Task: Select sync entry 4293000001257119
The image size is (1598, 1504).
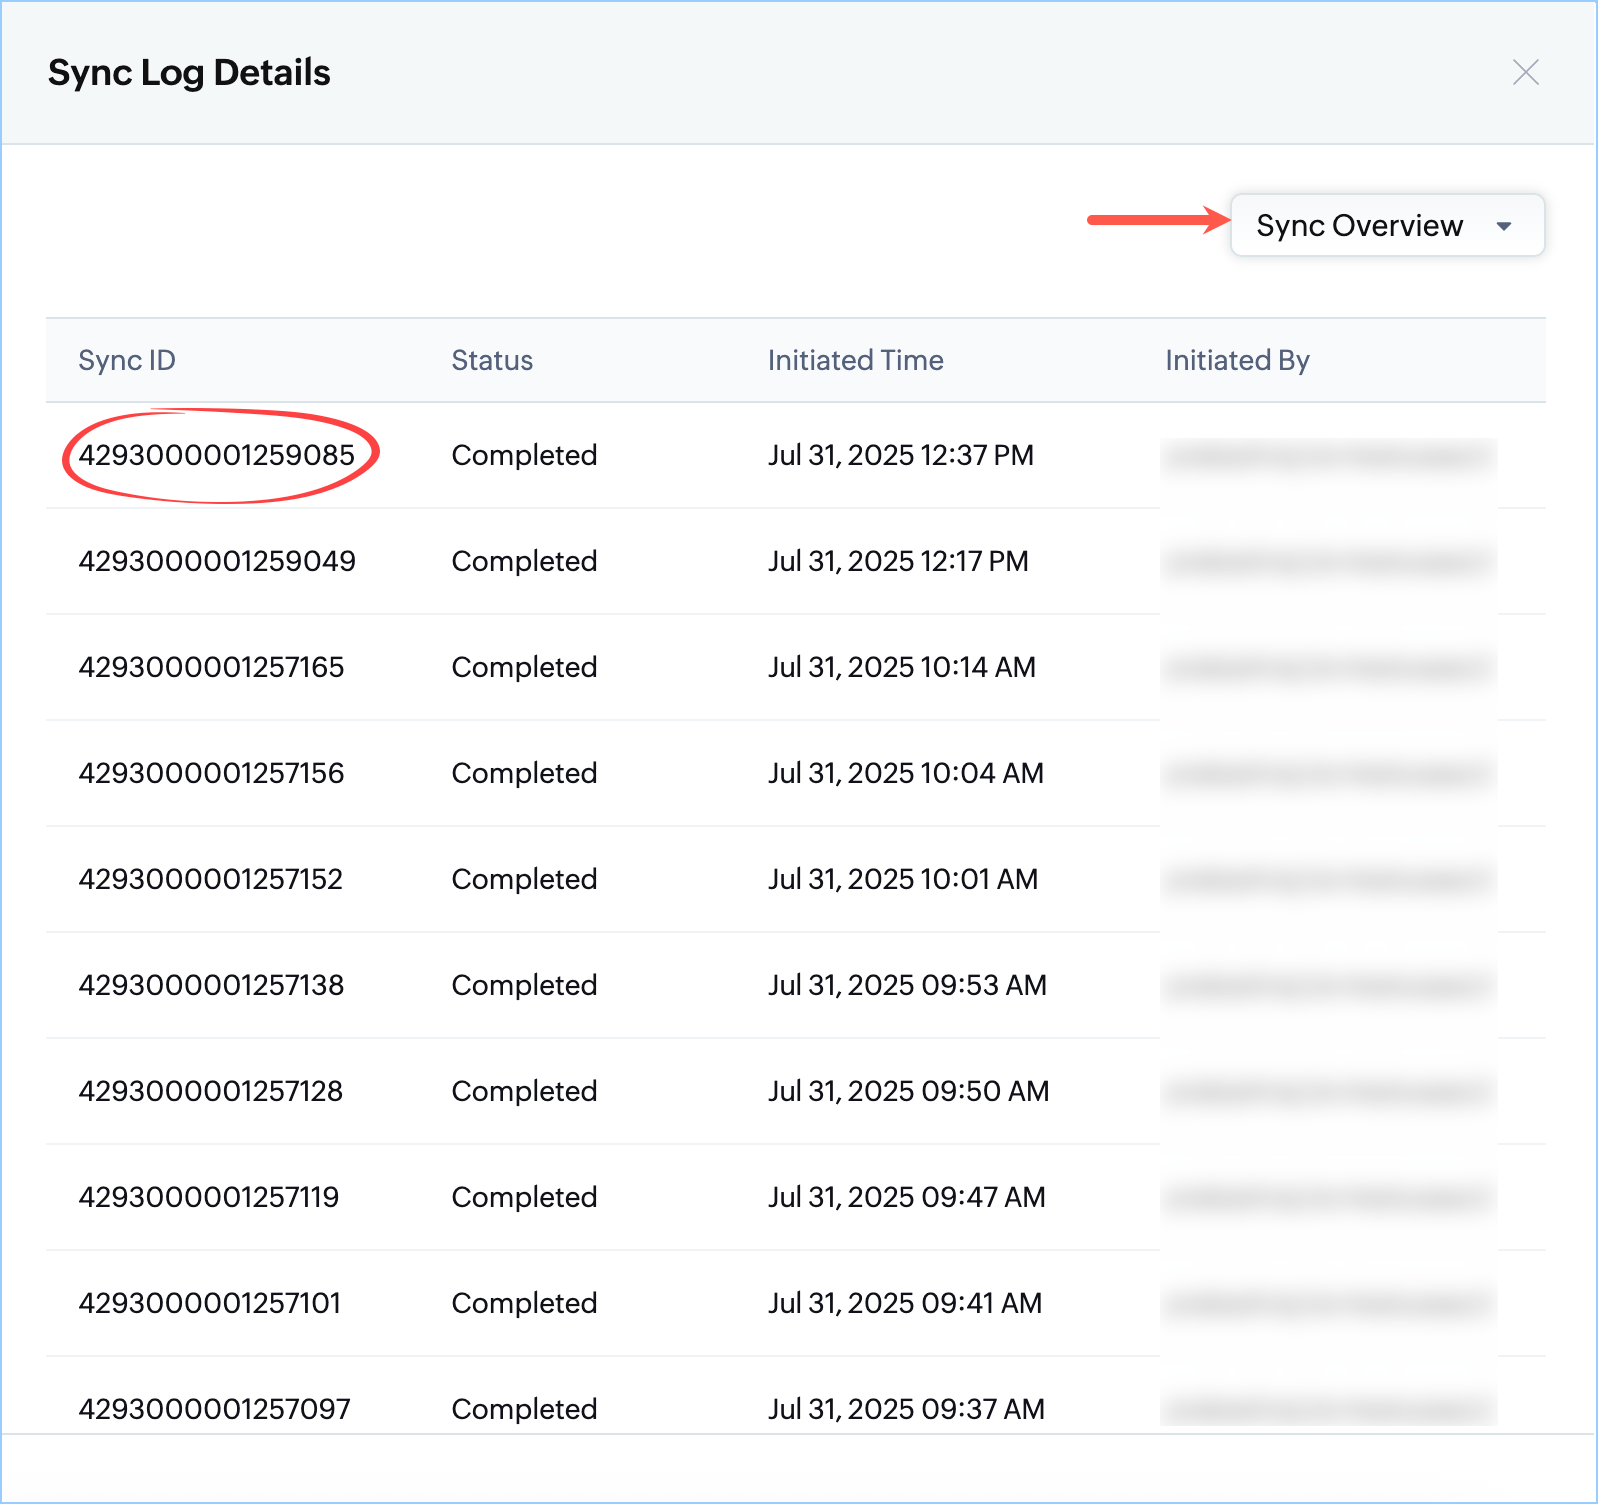Action: [209, 1197]
